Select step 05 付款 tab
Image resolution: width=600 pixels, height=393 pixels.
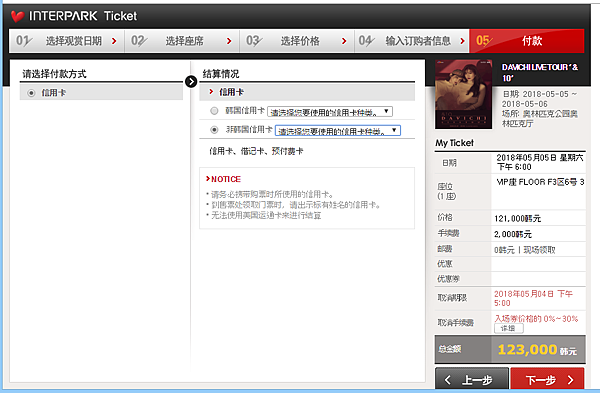(527, 41)
